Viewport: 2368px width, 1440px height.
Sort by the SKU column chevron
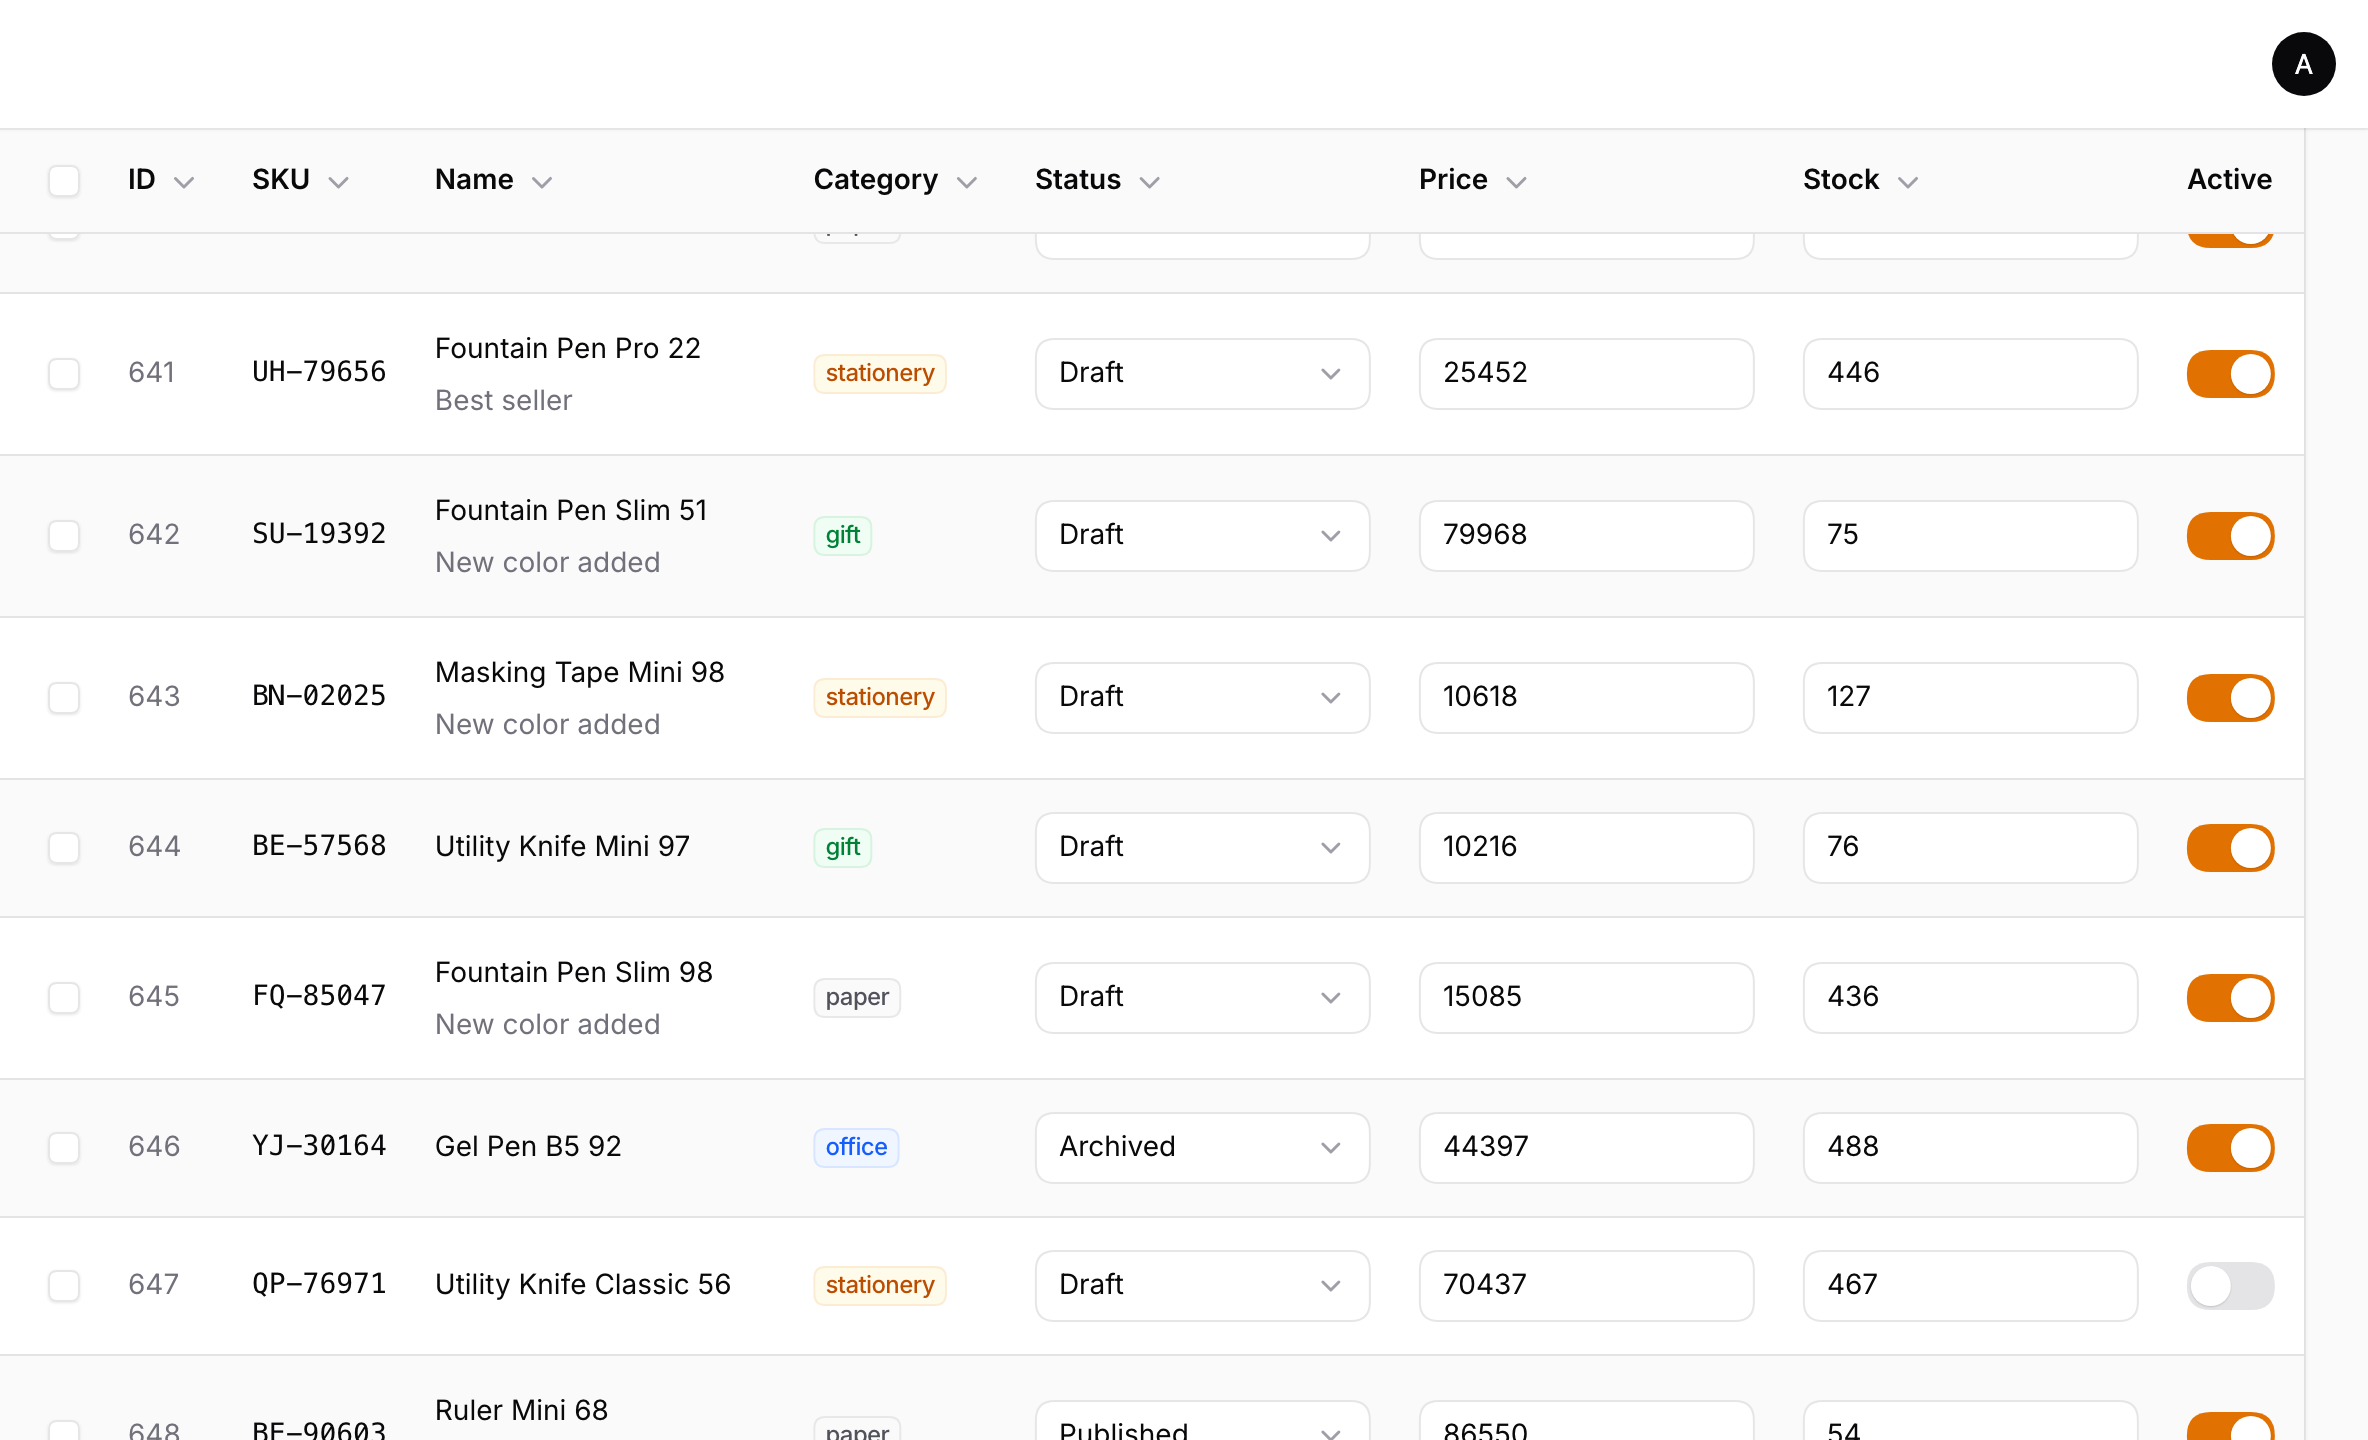click(339, 182)
